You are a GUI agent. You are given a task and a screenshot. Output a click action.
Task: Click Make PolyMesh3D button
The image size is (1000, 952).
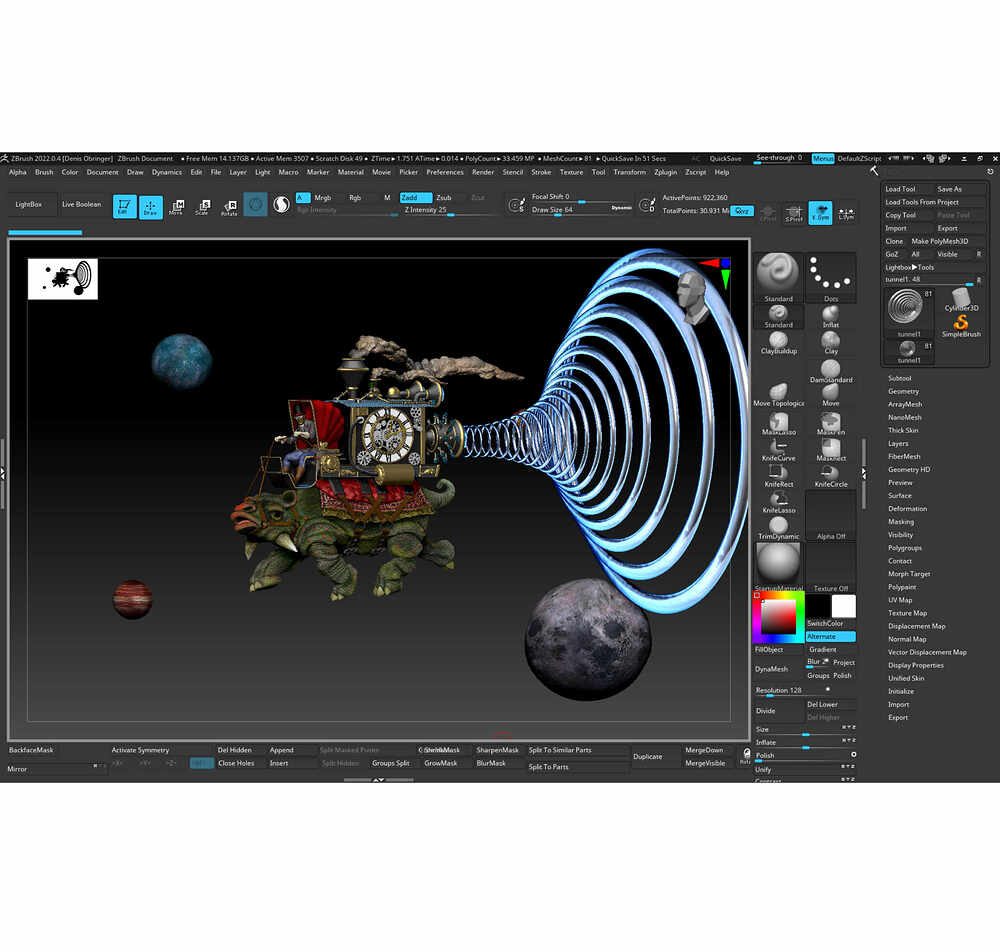pyautogui.click(x=940, y=241)
